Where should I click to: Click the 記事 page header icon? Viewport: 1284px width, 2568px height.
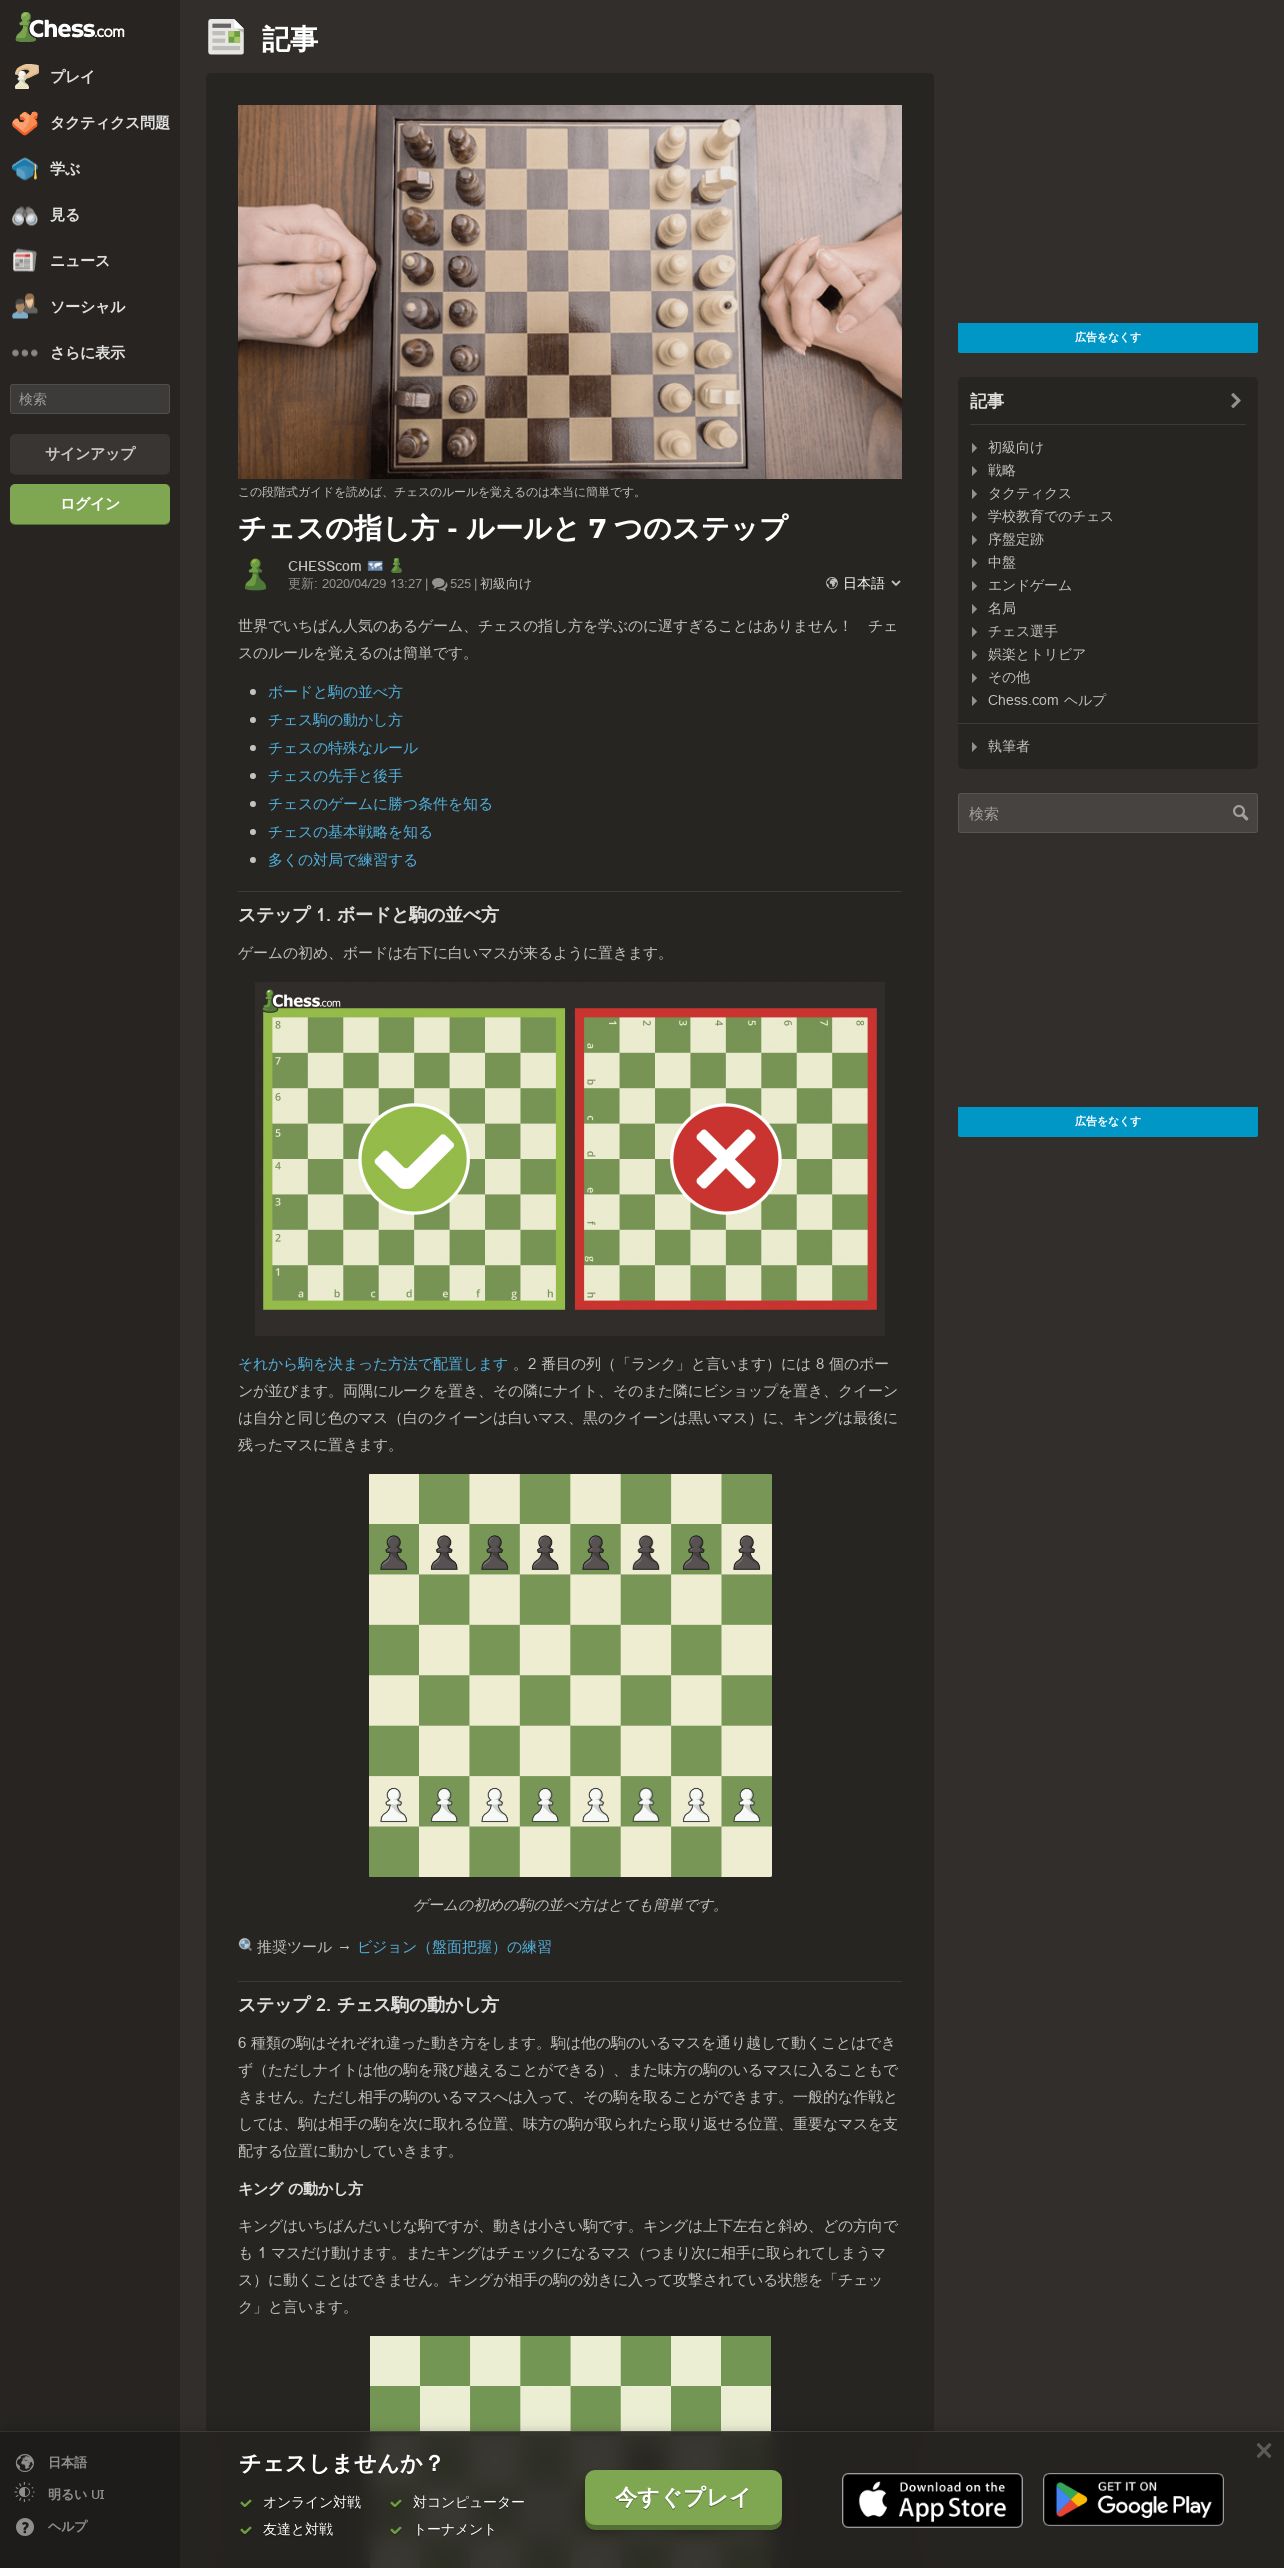coord(226,37)
